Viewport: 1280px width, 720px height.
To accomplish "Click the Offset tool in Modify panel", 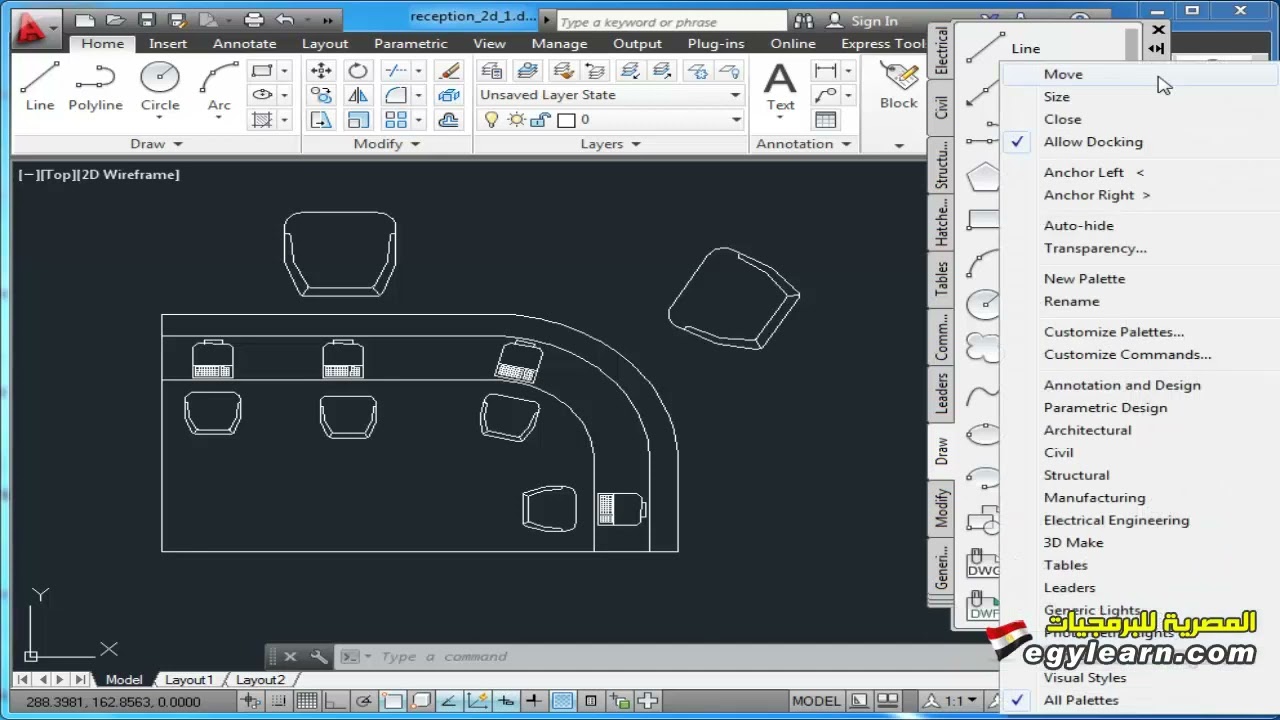I will 449,120.
